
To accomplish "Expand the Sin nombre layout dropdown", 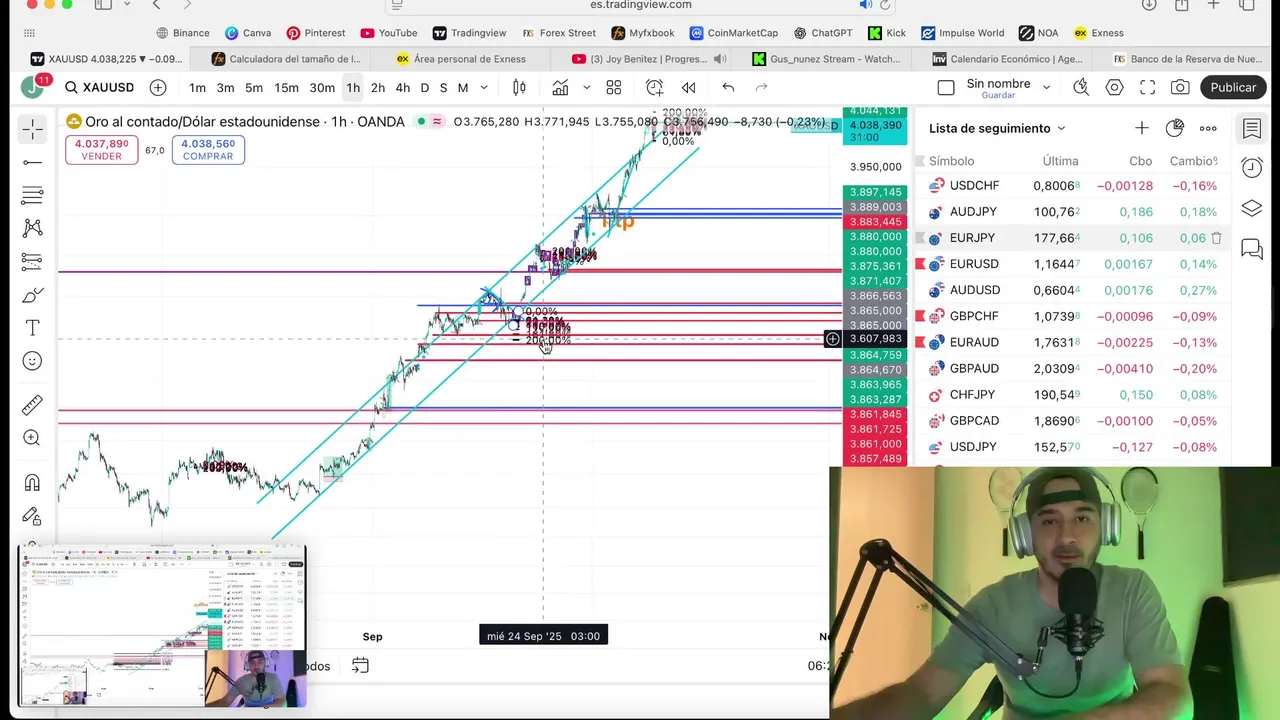I will pos(1046,88).
